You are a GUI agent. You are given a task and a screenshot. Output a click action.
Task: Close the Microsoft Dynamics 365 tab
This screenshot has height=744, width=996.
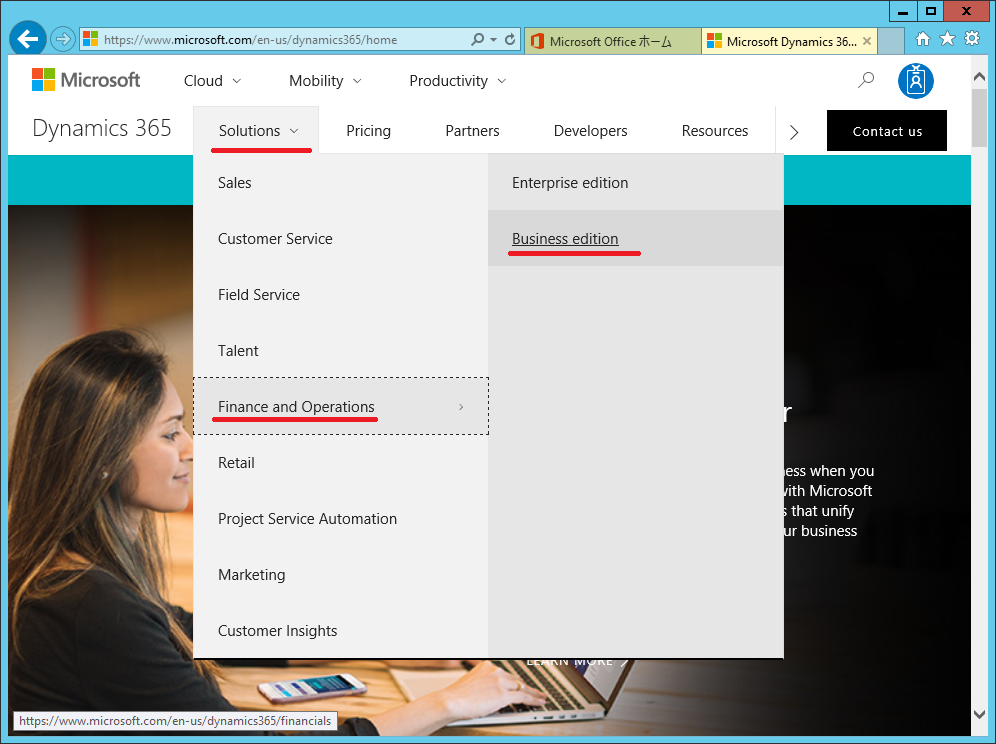click(866, 41)
